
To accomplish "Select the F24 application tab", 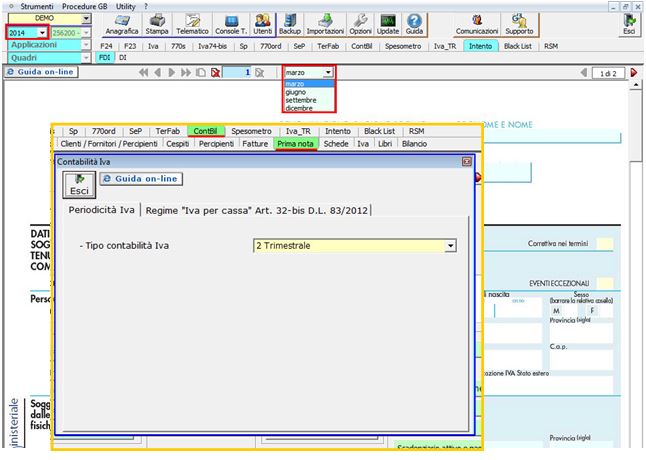I will click(106, 46).
